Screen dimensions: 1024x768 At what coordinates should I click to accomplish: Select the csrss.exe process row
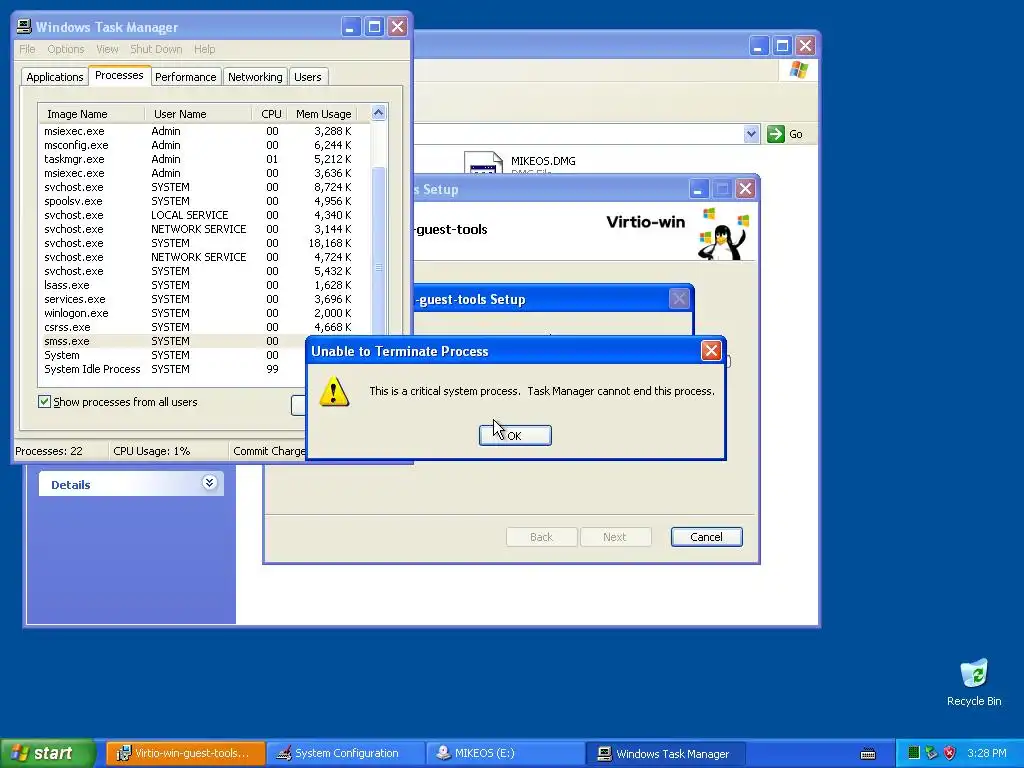[204, 327]
